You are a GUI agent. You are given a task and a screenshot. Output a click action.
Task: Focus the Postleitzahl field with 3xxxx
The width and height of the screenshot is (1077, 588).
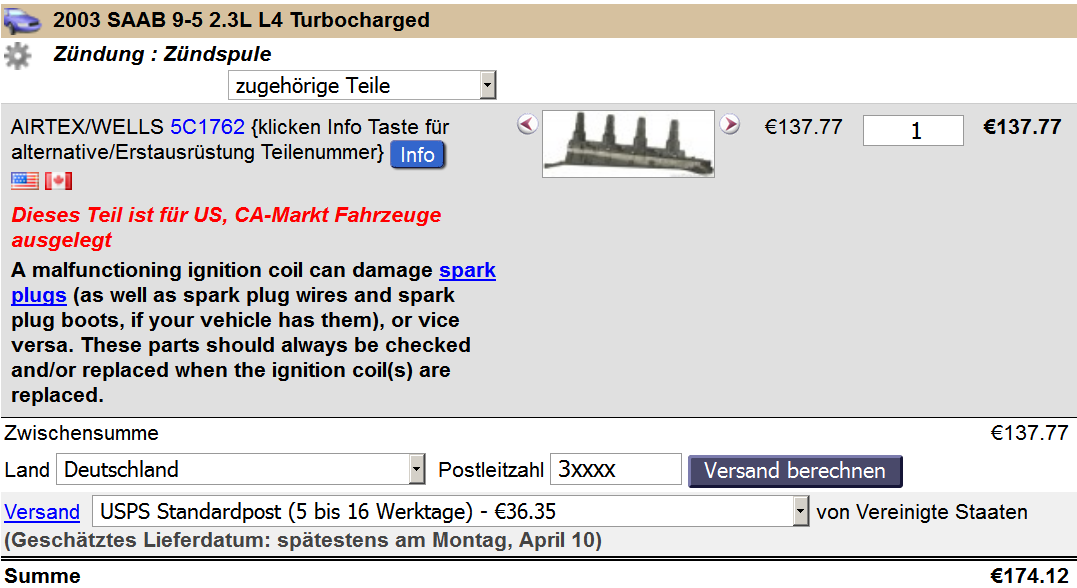[616, 469]
